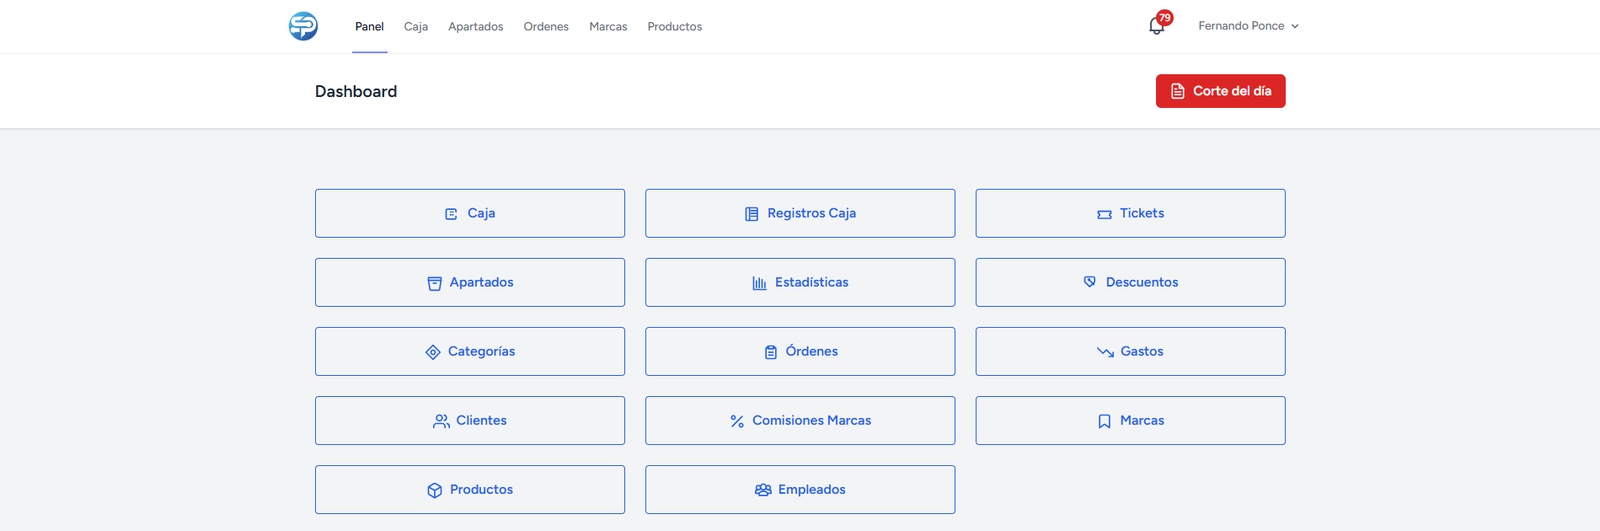Screen dimensions: 1600x531
Task: Select Productos in the top navigation
Action: pyautogui.click(x=674, y=27)
